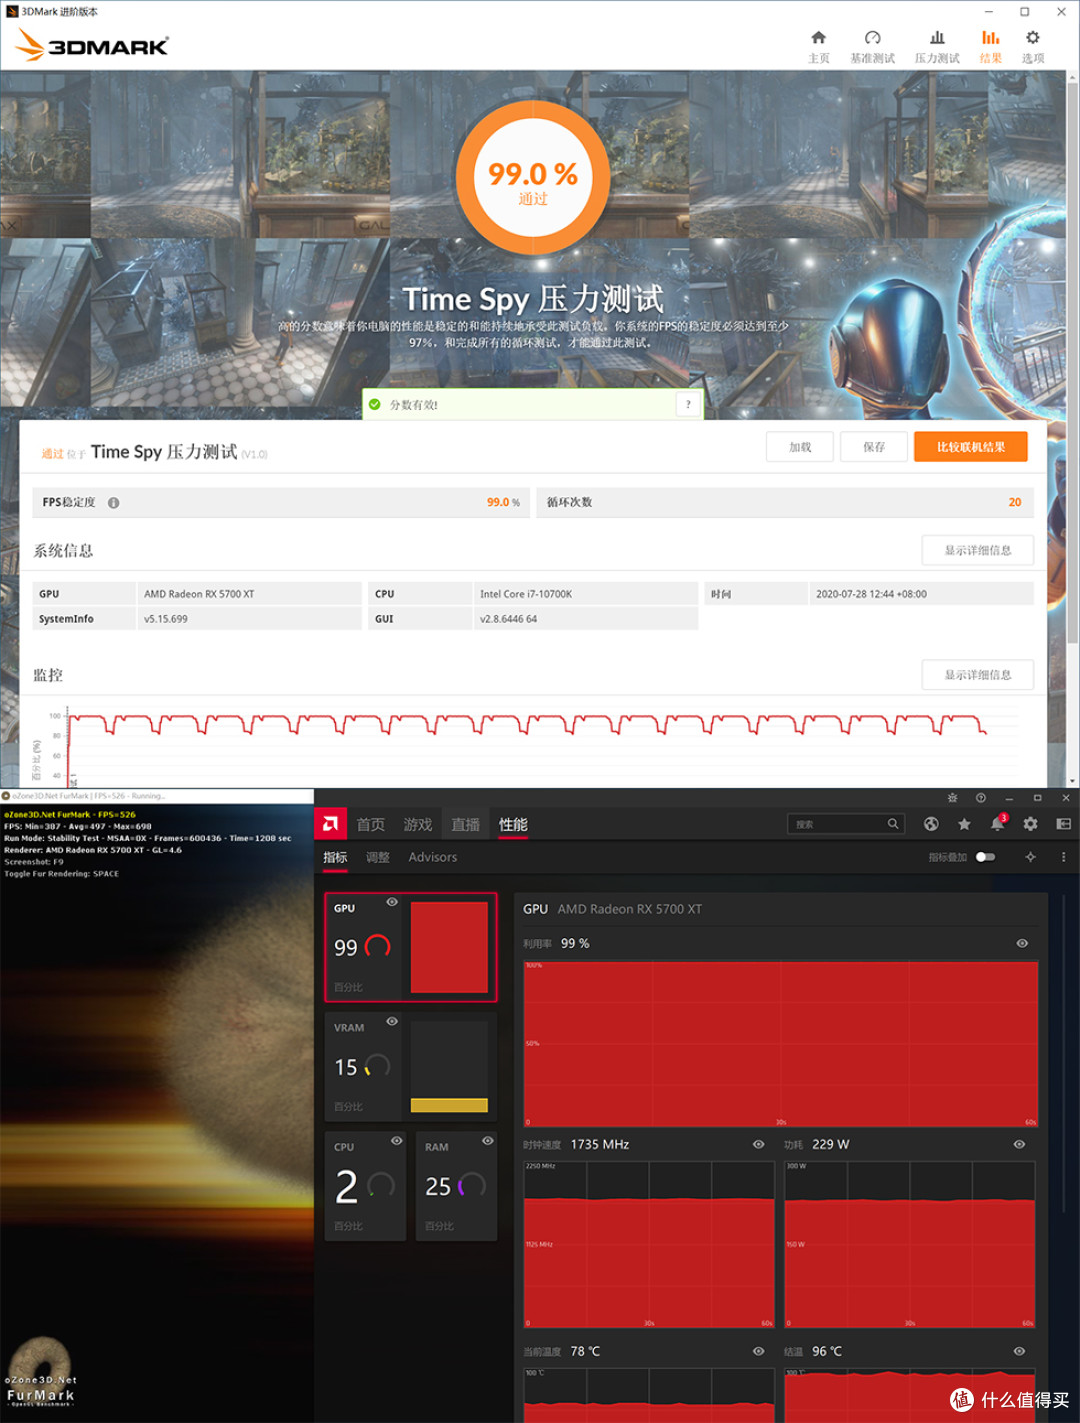The image size is (1080, 1423).
Task: Open the bug report icon in Radeon Software
Action: click(952, 798)
